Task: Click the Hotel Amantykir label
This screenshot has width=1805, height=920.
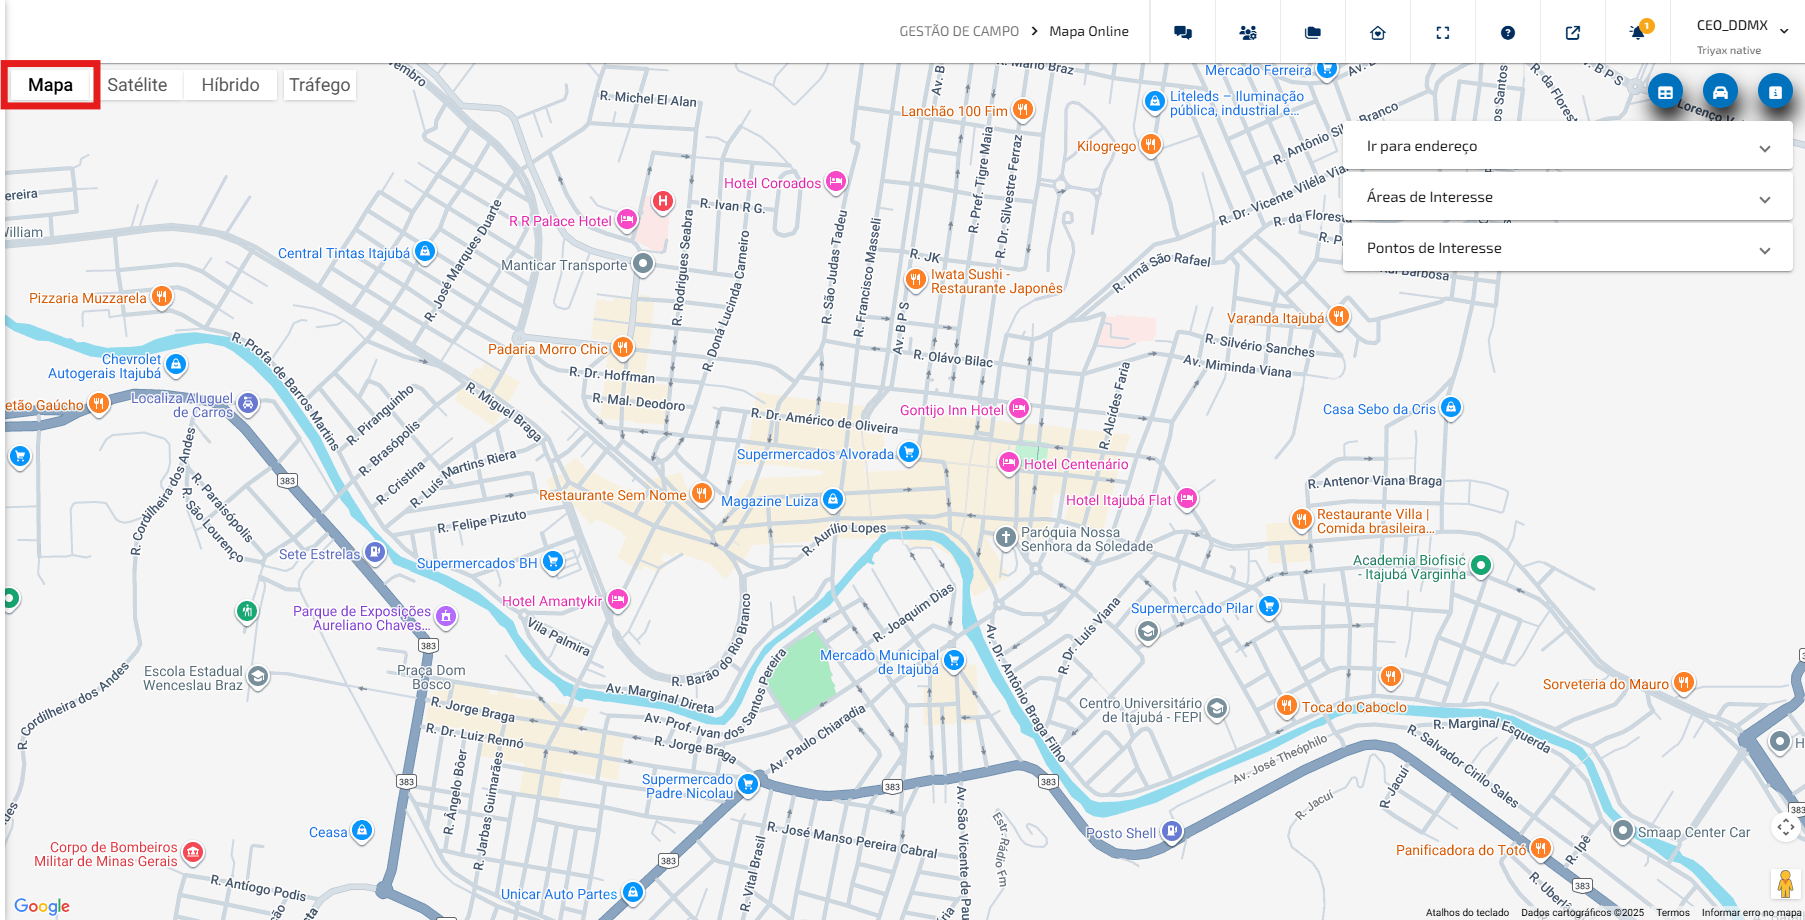Action: point(552,601)
